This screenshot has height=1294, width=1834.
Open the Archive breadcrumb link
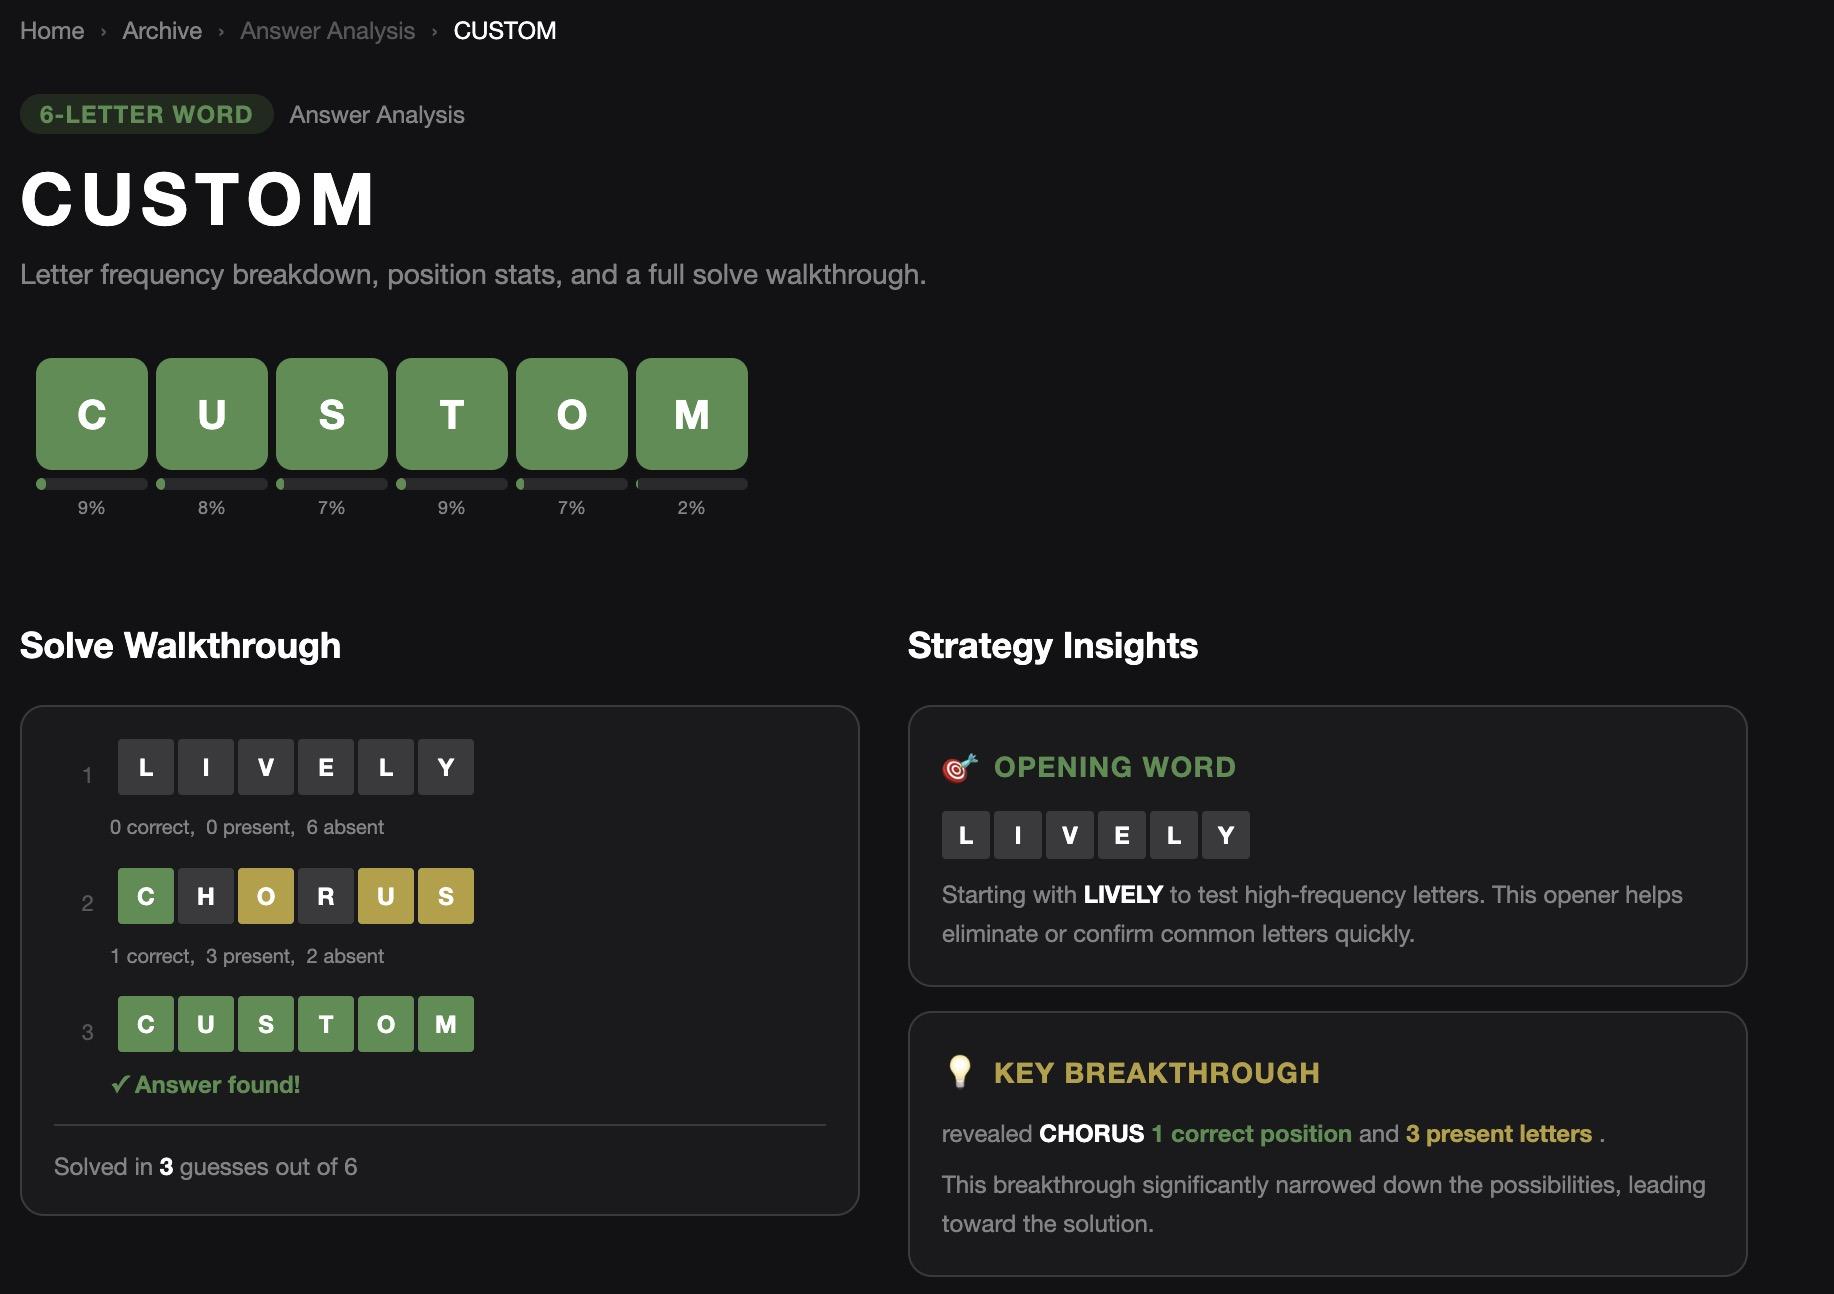coord(162,31)
